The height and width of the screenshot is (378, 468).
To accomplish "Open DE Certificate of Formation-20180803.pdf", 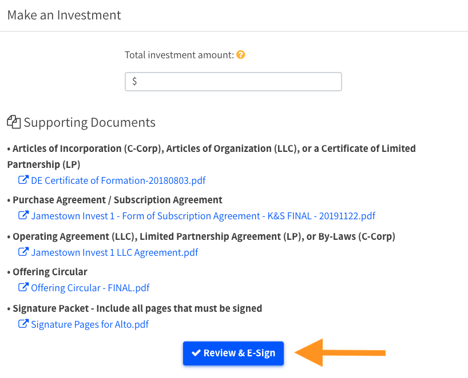I will 118,181.
